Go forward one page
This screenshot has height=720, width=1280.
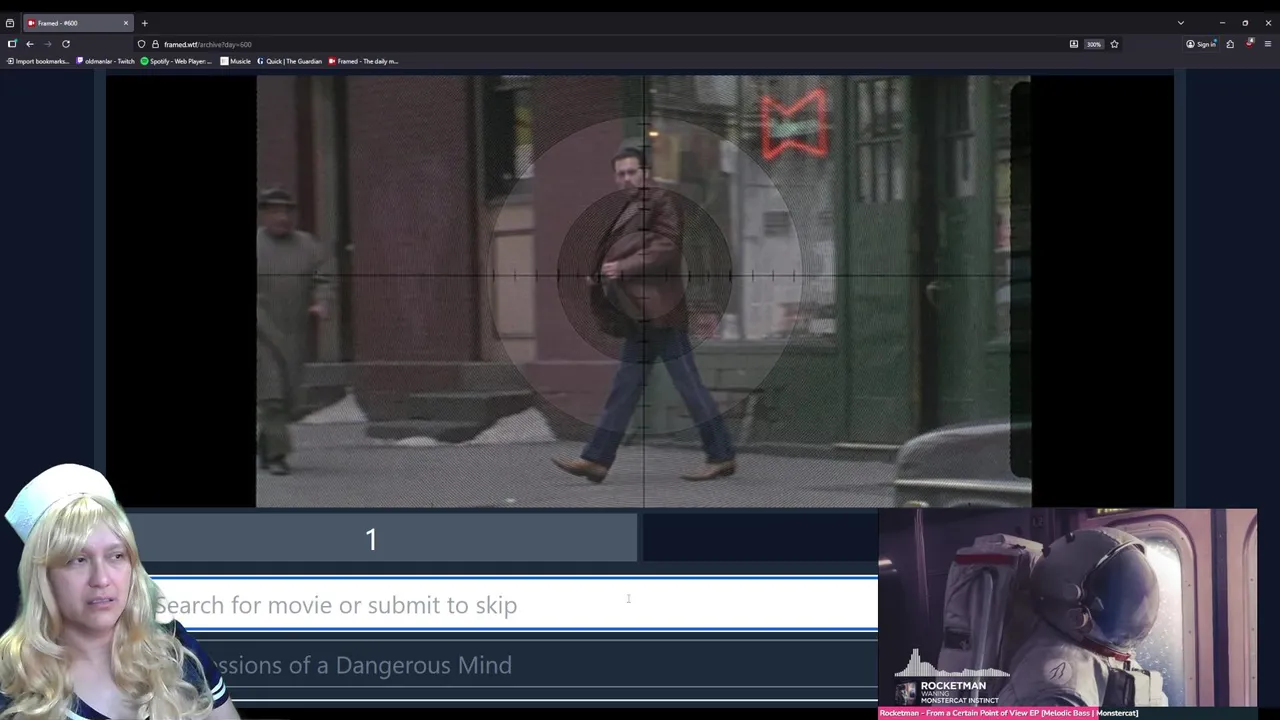[x=47, y=44]
